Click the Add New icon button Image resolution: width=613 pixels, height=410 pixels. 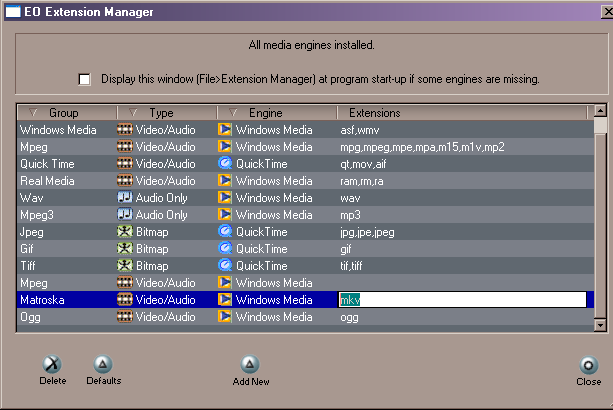click(250, 364)
